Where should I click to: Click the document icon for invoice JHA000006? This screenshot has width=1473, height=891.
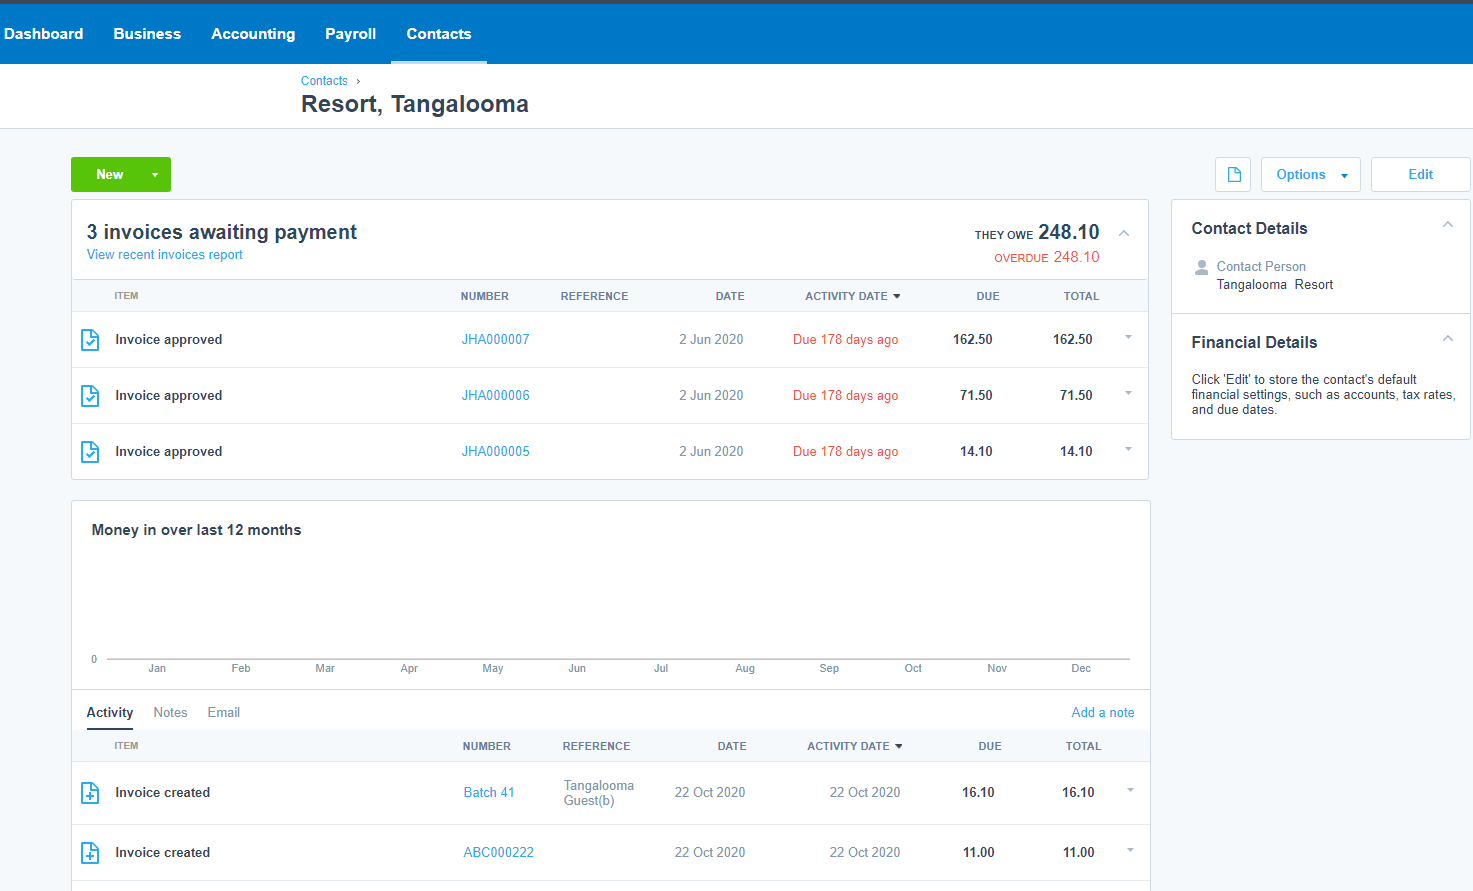(90, 396)
